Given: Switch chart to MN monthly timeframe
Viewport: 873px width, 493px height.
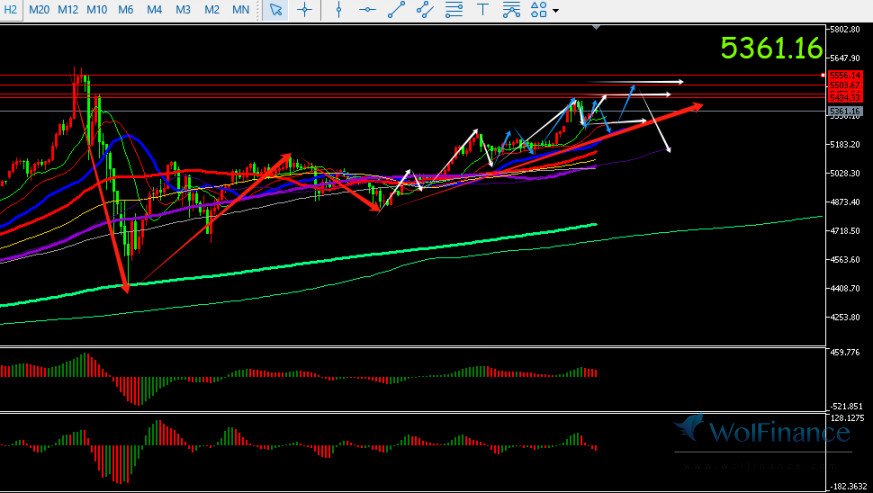Looking at the screenshot, I should (x=241, y=10).
